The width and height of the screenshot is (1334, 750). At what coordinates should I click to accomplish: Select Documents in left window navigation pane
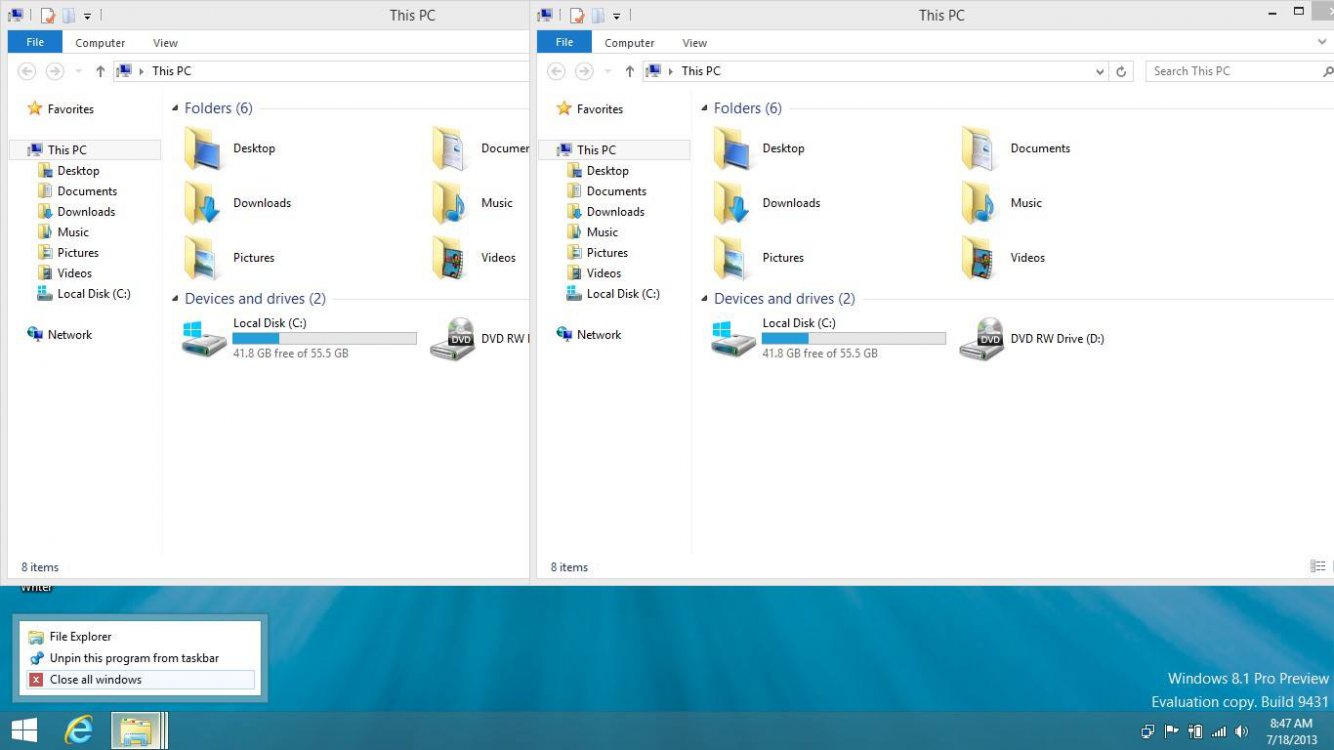[87, 191]
